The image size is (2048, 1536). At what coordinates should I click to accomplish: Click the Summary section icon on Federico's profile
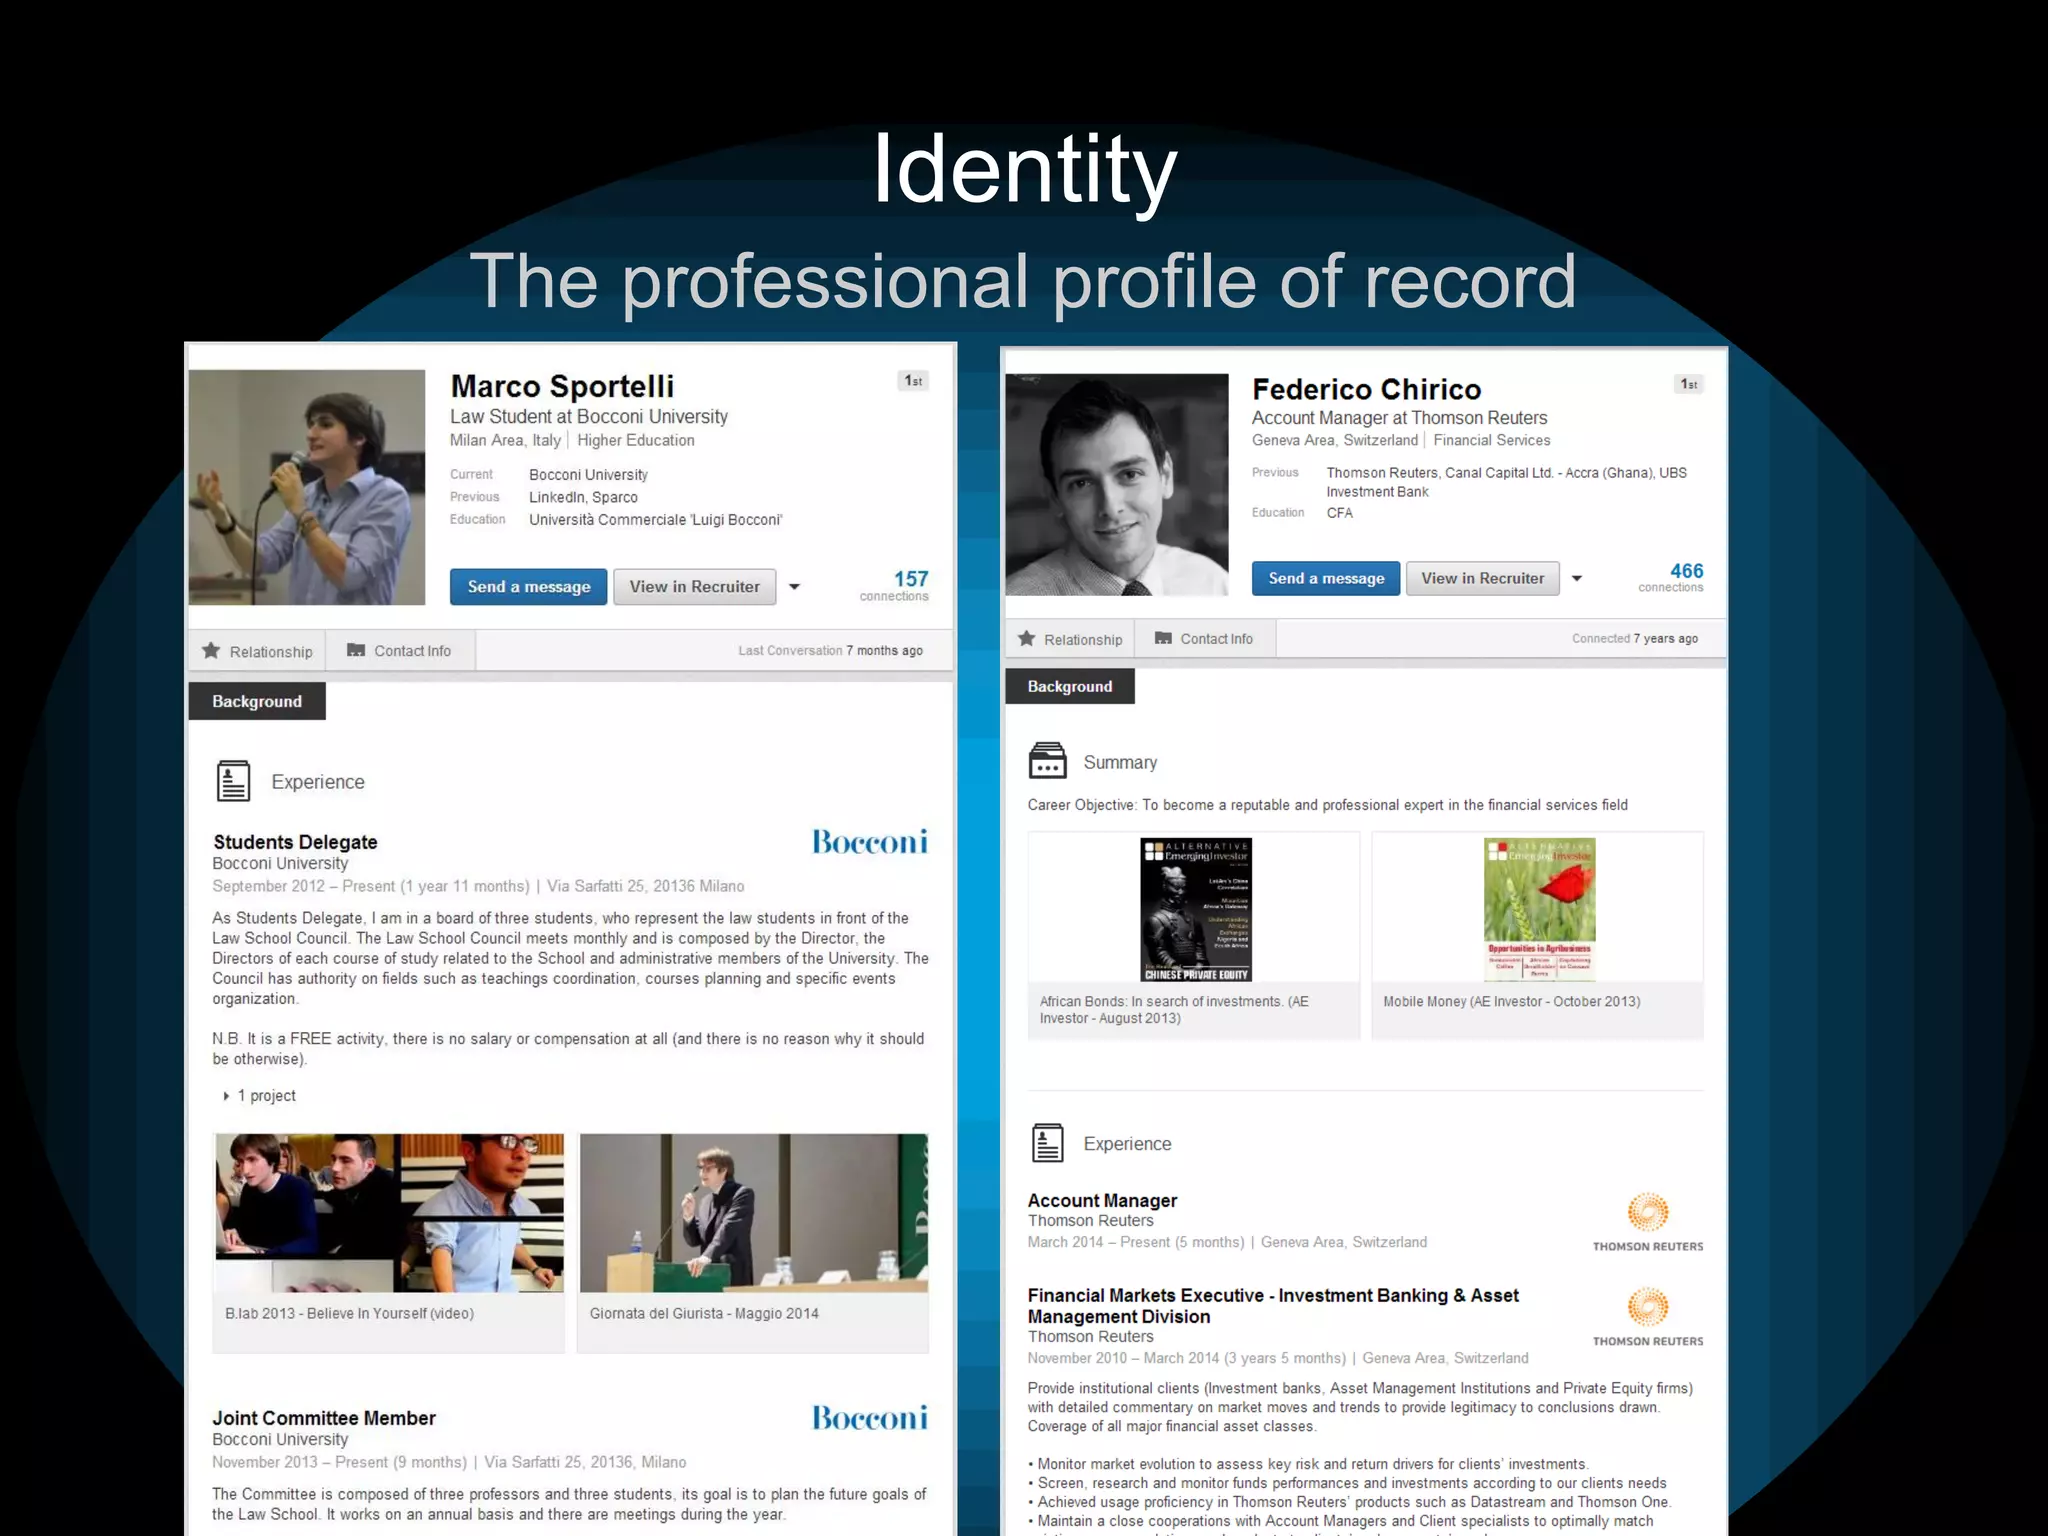coord(1048,761)
